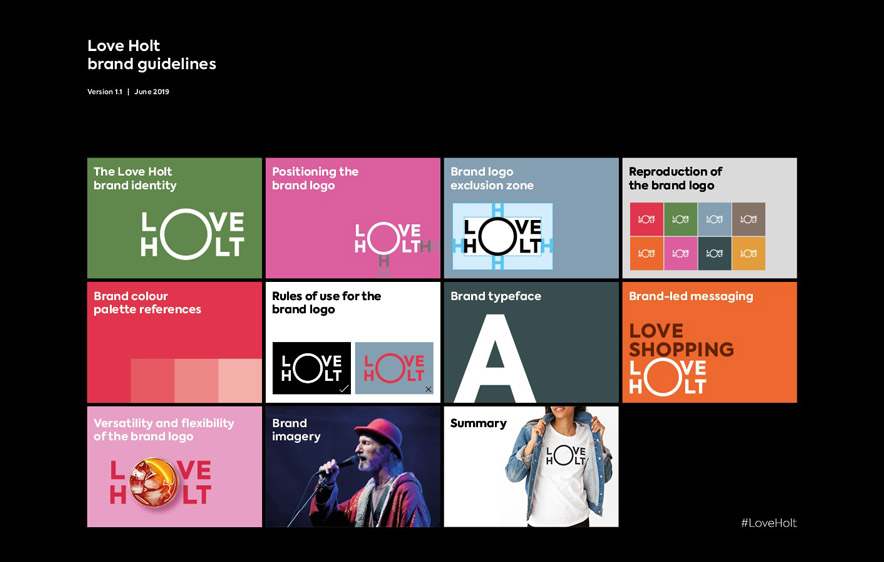Go to Positioning the brand logo section
Screen dimensions: 884x562
[x=352, y=218]
